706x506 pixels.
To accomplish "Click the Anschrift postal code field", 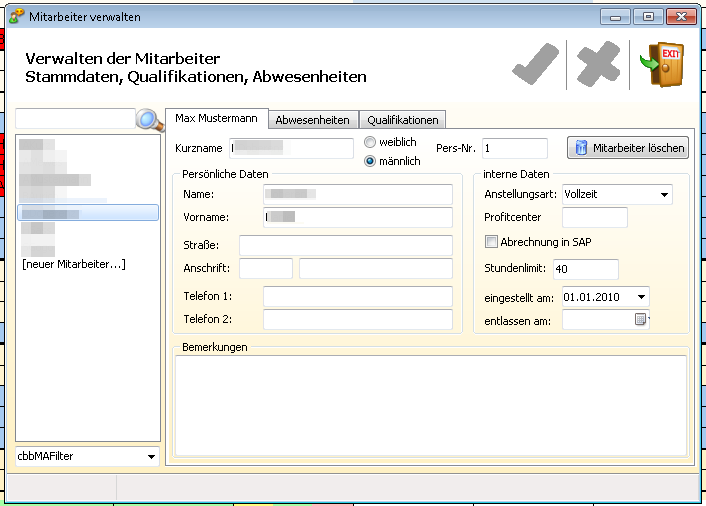I will coord(266,268).
